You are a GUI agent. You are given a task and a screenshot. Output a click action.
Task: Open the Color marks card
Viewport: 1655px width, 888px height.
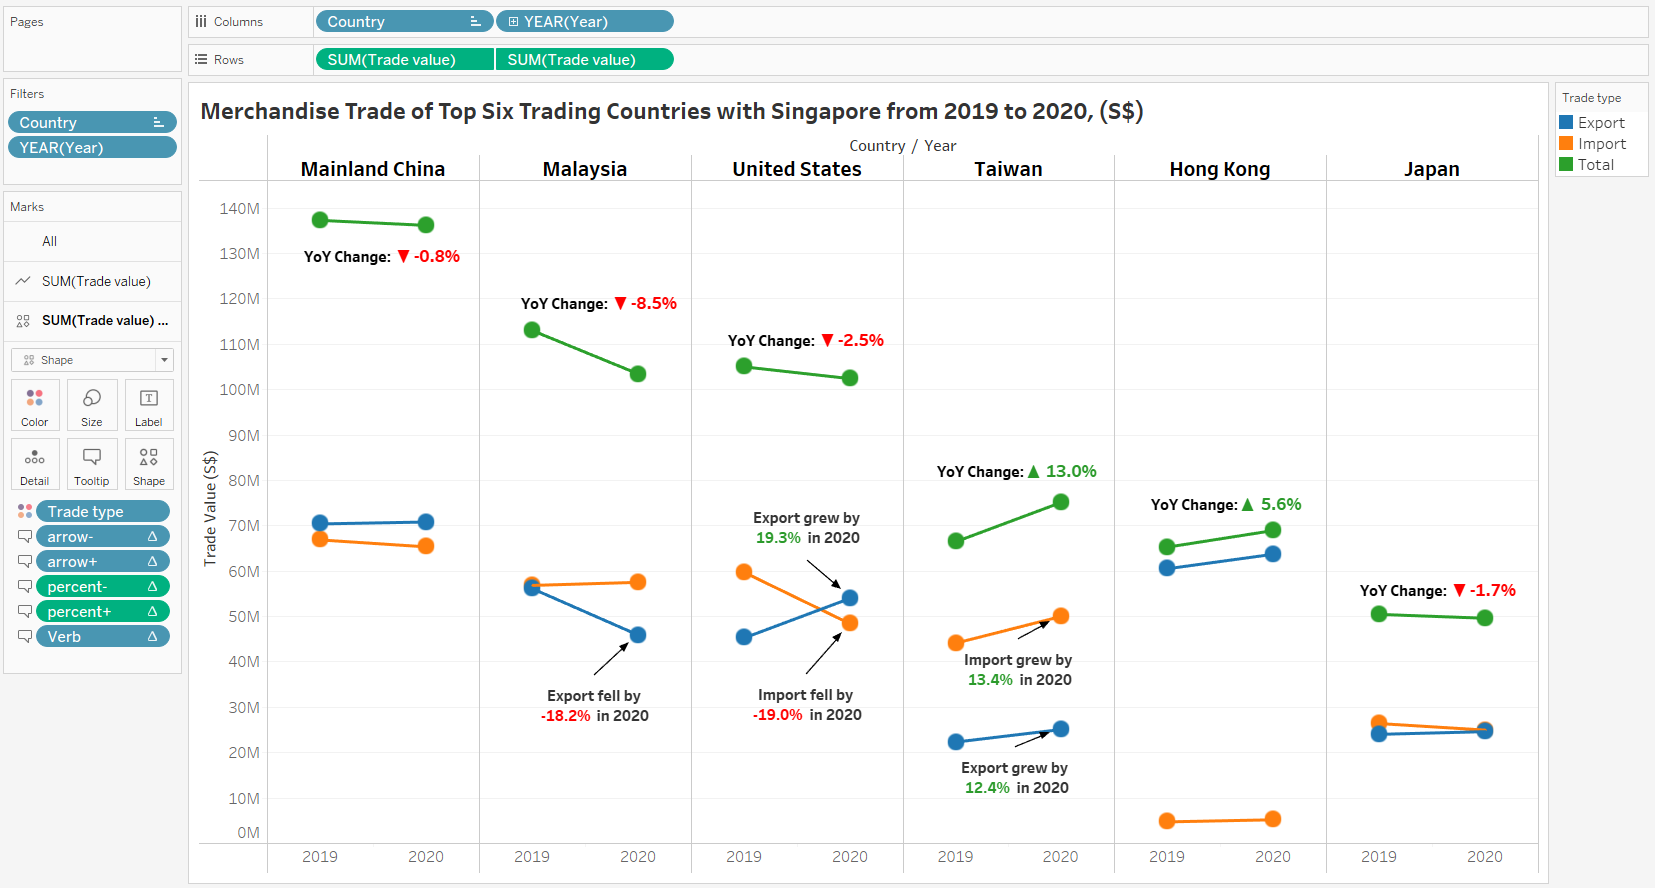(x=35, y=405)
